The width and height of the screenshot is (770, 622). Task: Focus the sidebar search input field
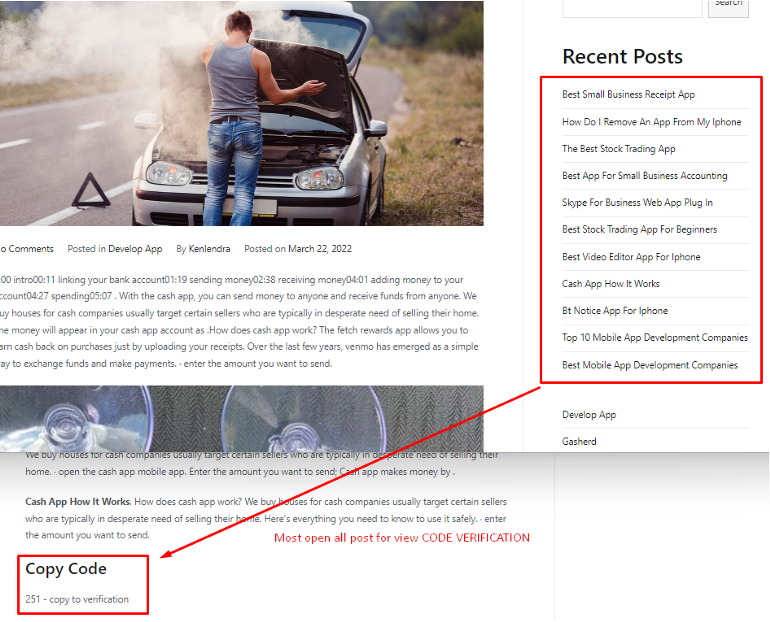pos(632,6)
